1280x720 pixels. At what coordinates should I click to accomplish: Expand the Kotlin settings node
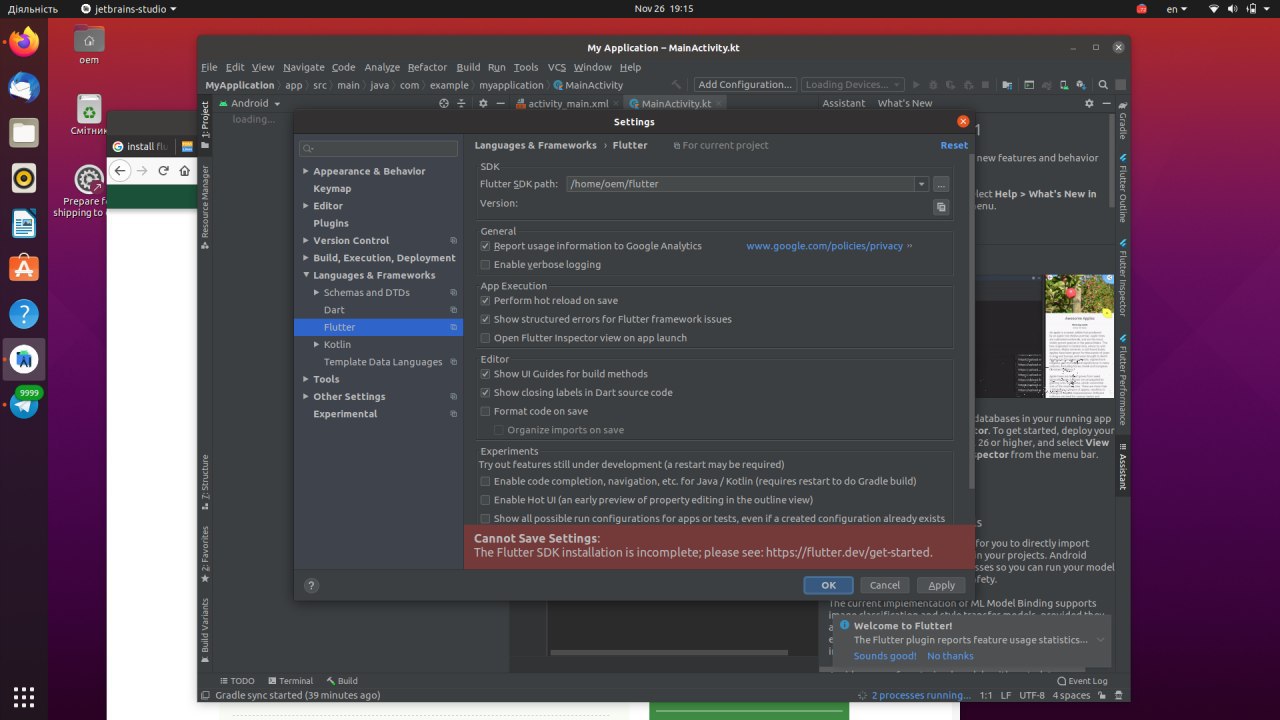tap(316, 344)
